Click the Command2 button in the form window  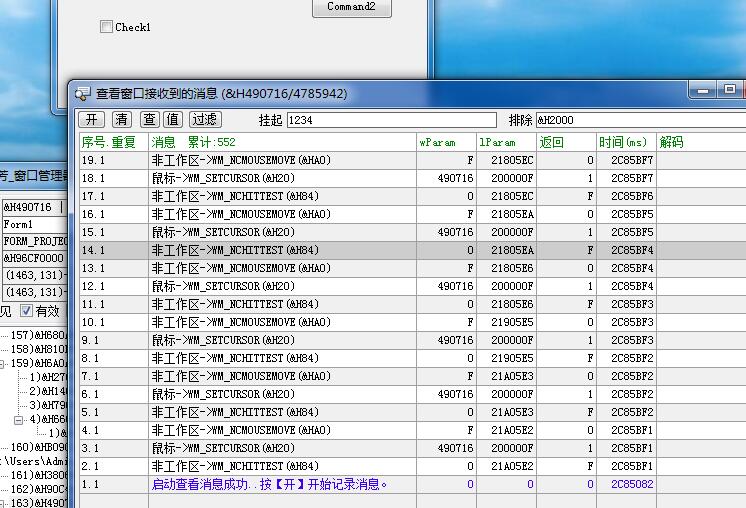point(352,7)
